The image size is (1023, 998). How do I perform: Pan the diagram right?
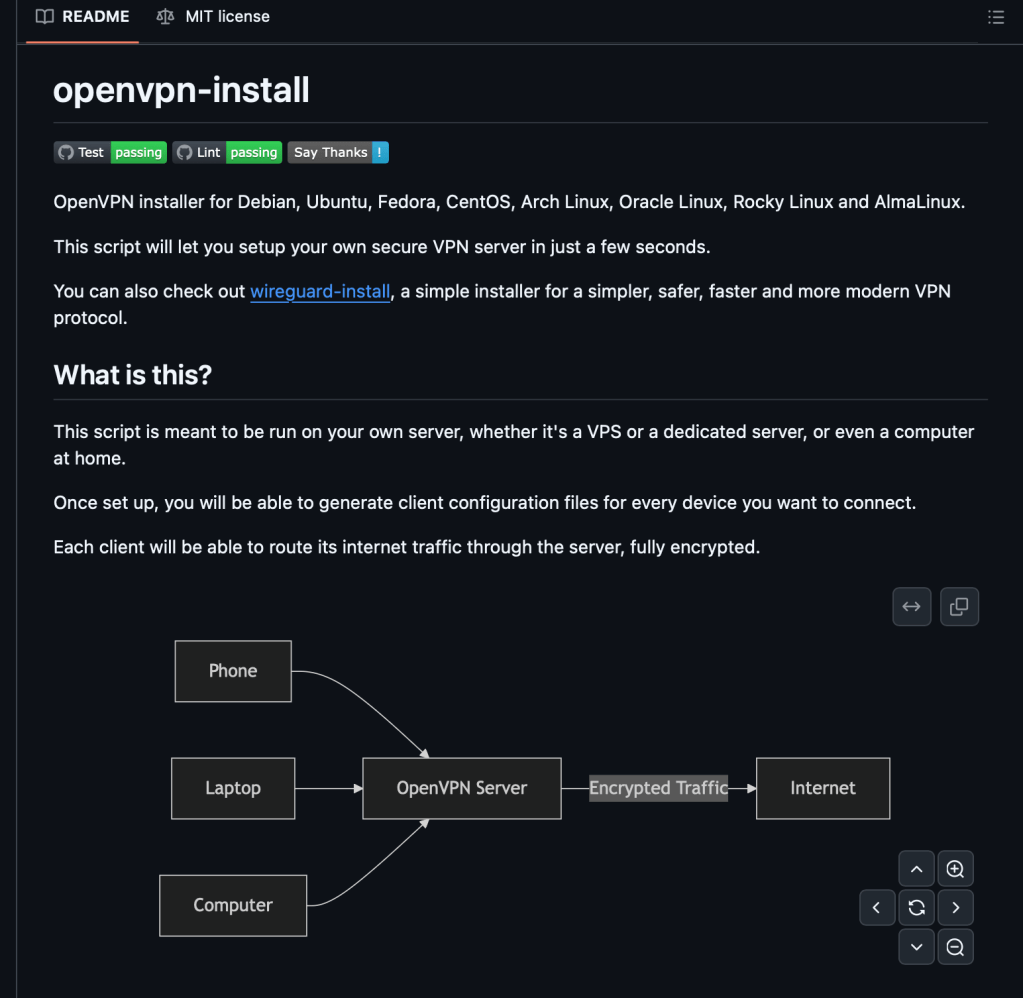(x=955, y=908)
